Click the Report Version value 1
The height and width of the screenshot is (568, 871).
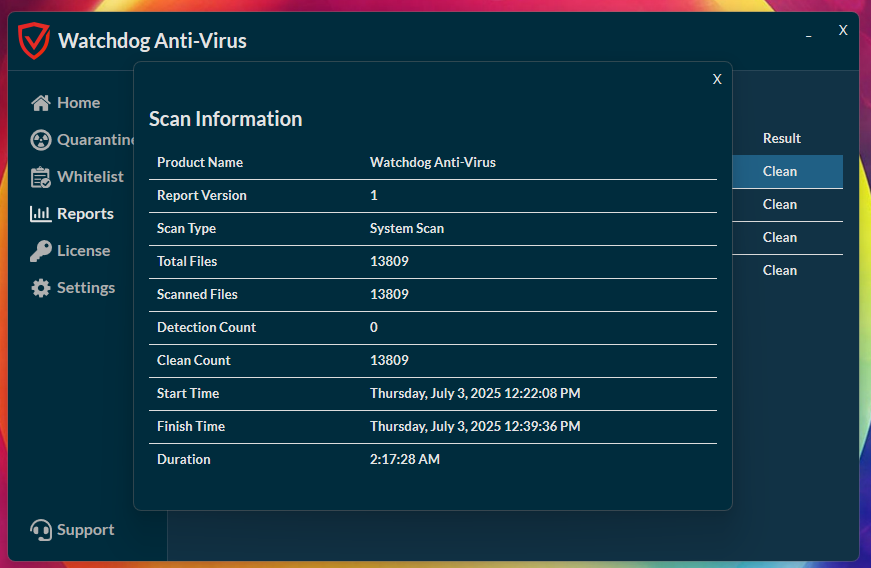point(374,195)
